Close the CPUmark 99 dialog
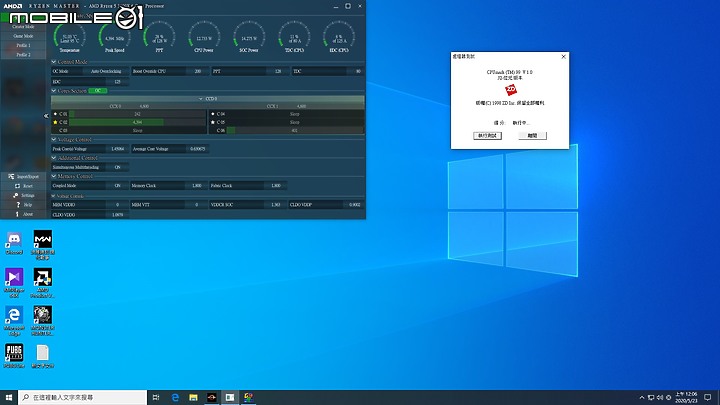 click(563, 56)
